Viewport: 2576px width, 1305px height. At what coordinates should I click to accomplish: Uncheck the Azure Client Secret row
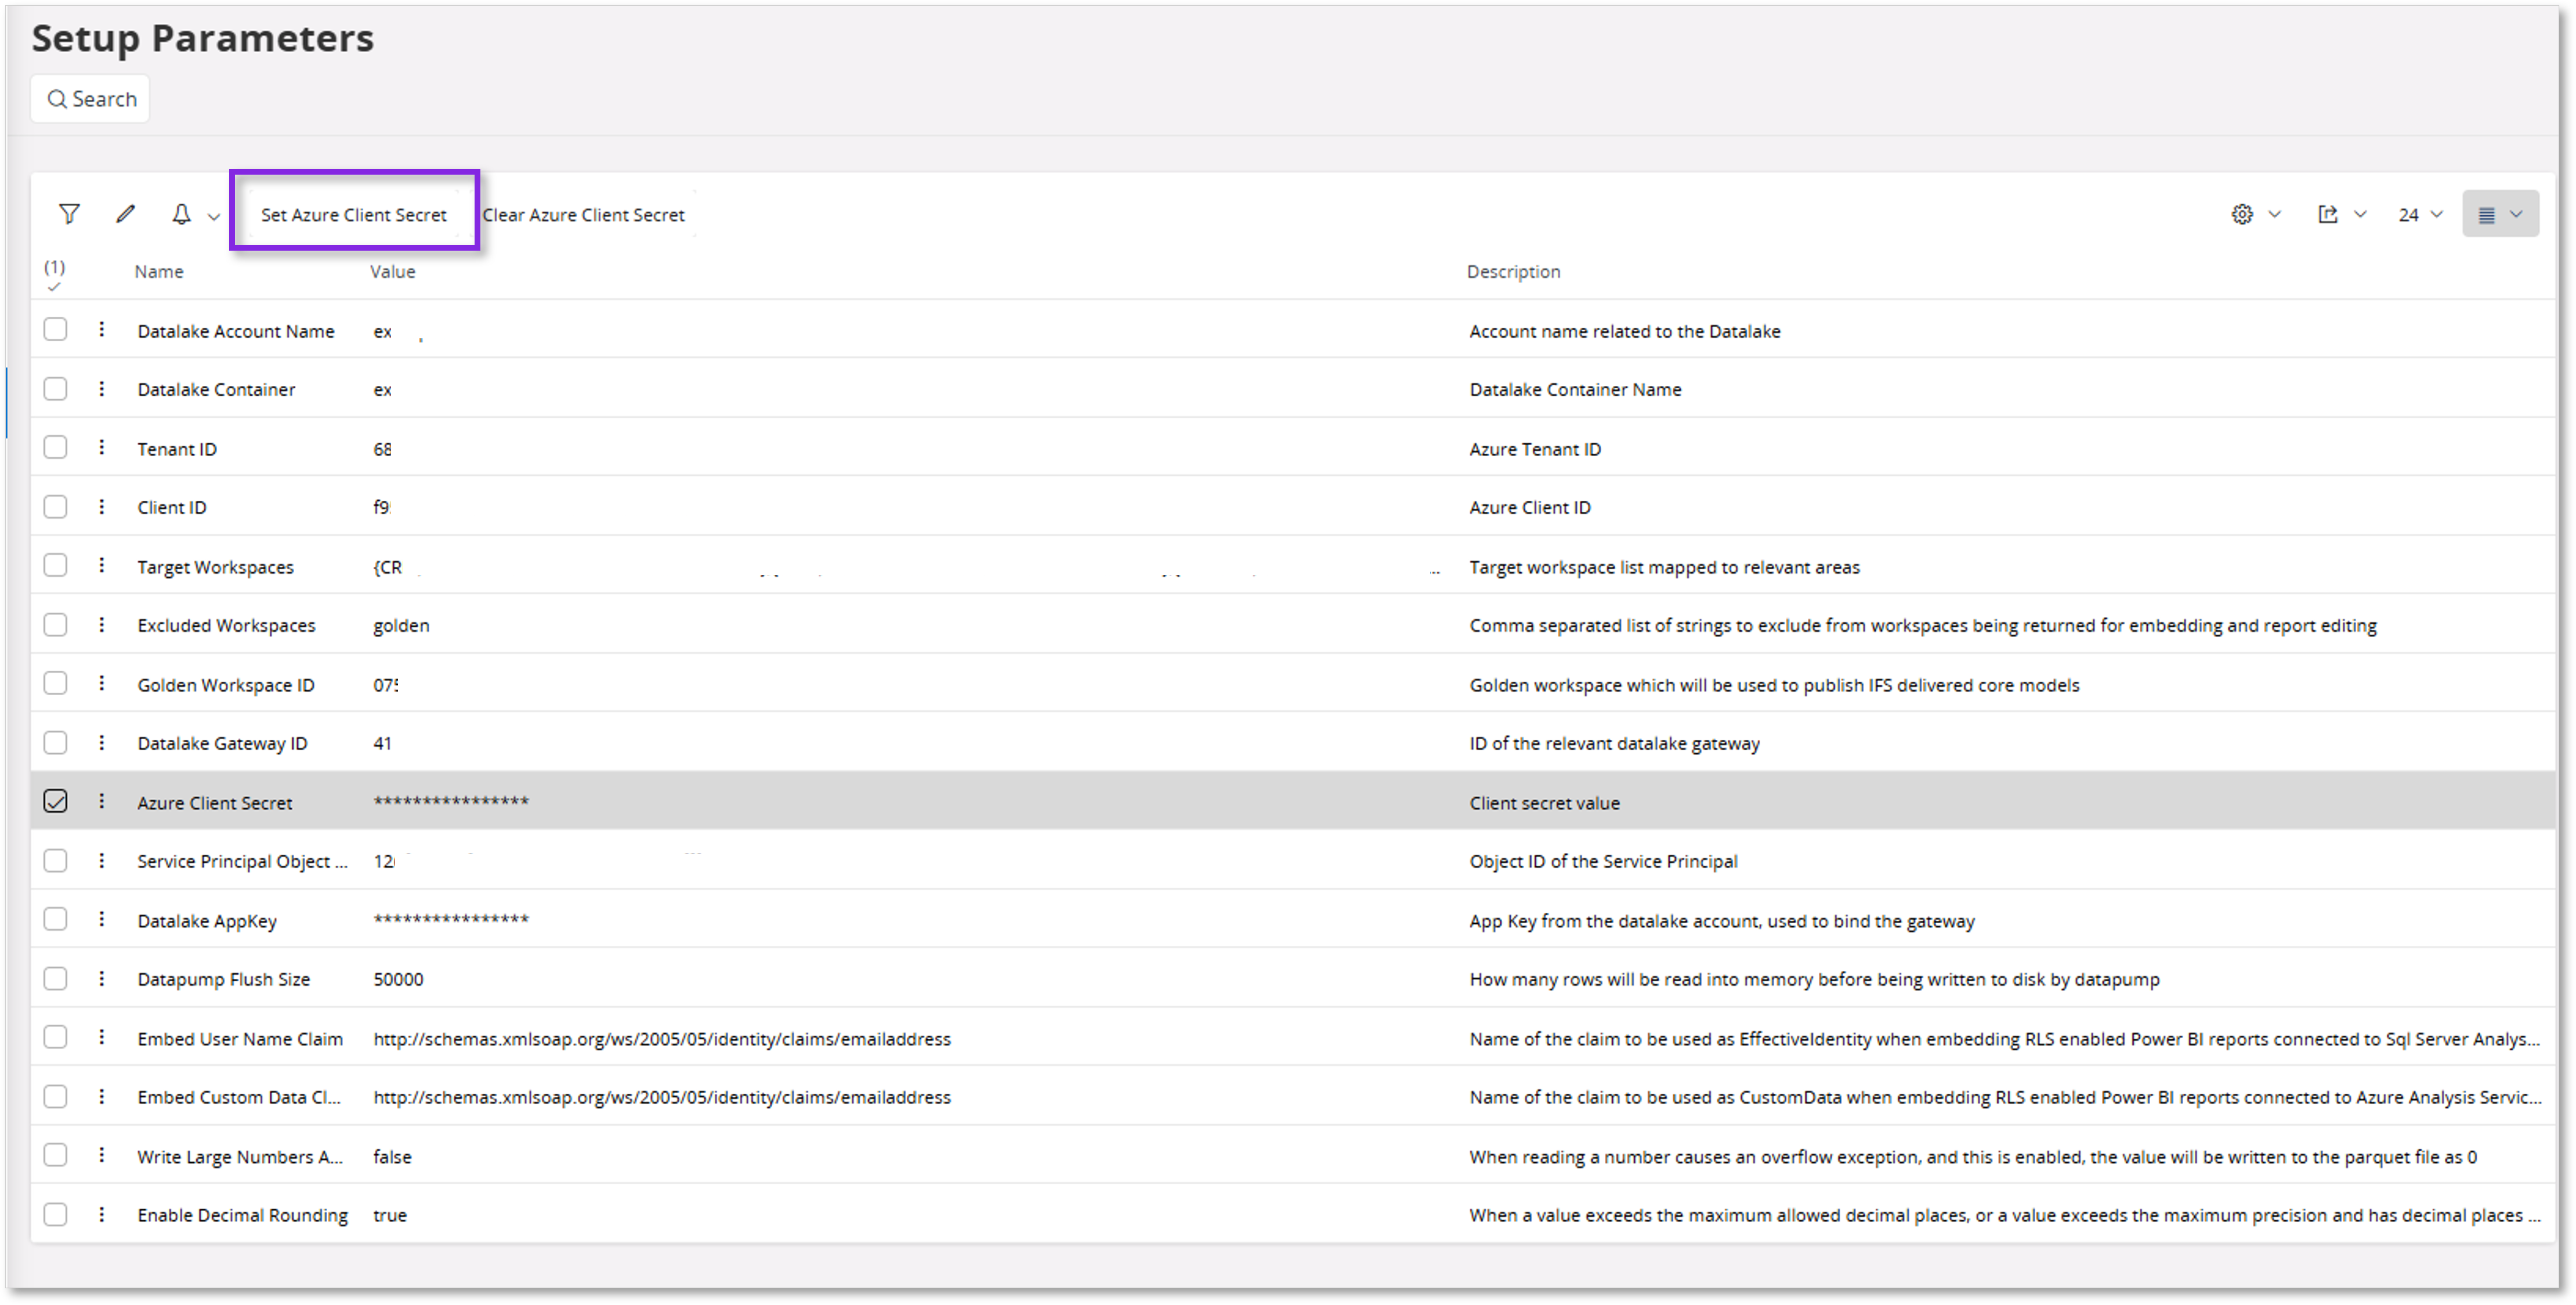click(x=56, y=801)
